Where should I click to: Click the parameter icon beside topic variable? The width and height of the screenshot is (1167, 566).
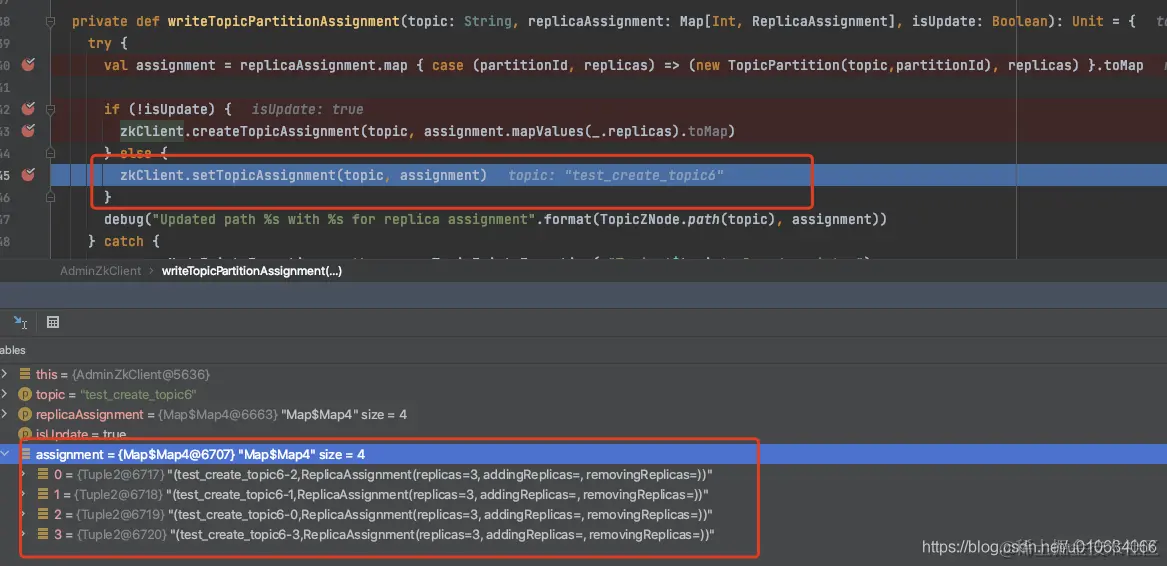click(x=24, y=394)
